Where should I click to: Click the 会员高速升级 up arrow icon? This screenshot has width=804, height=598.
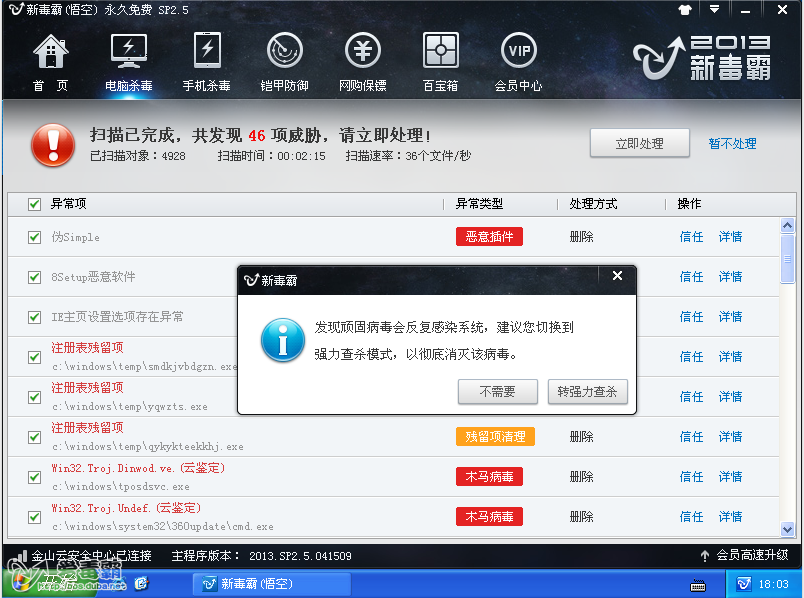[x=705, y=555]
